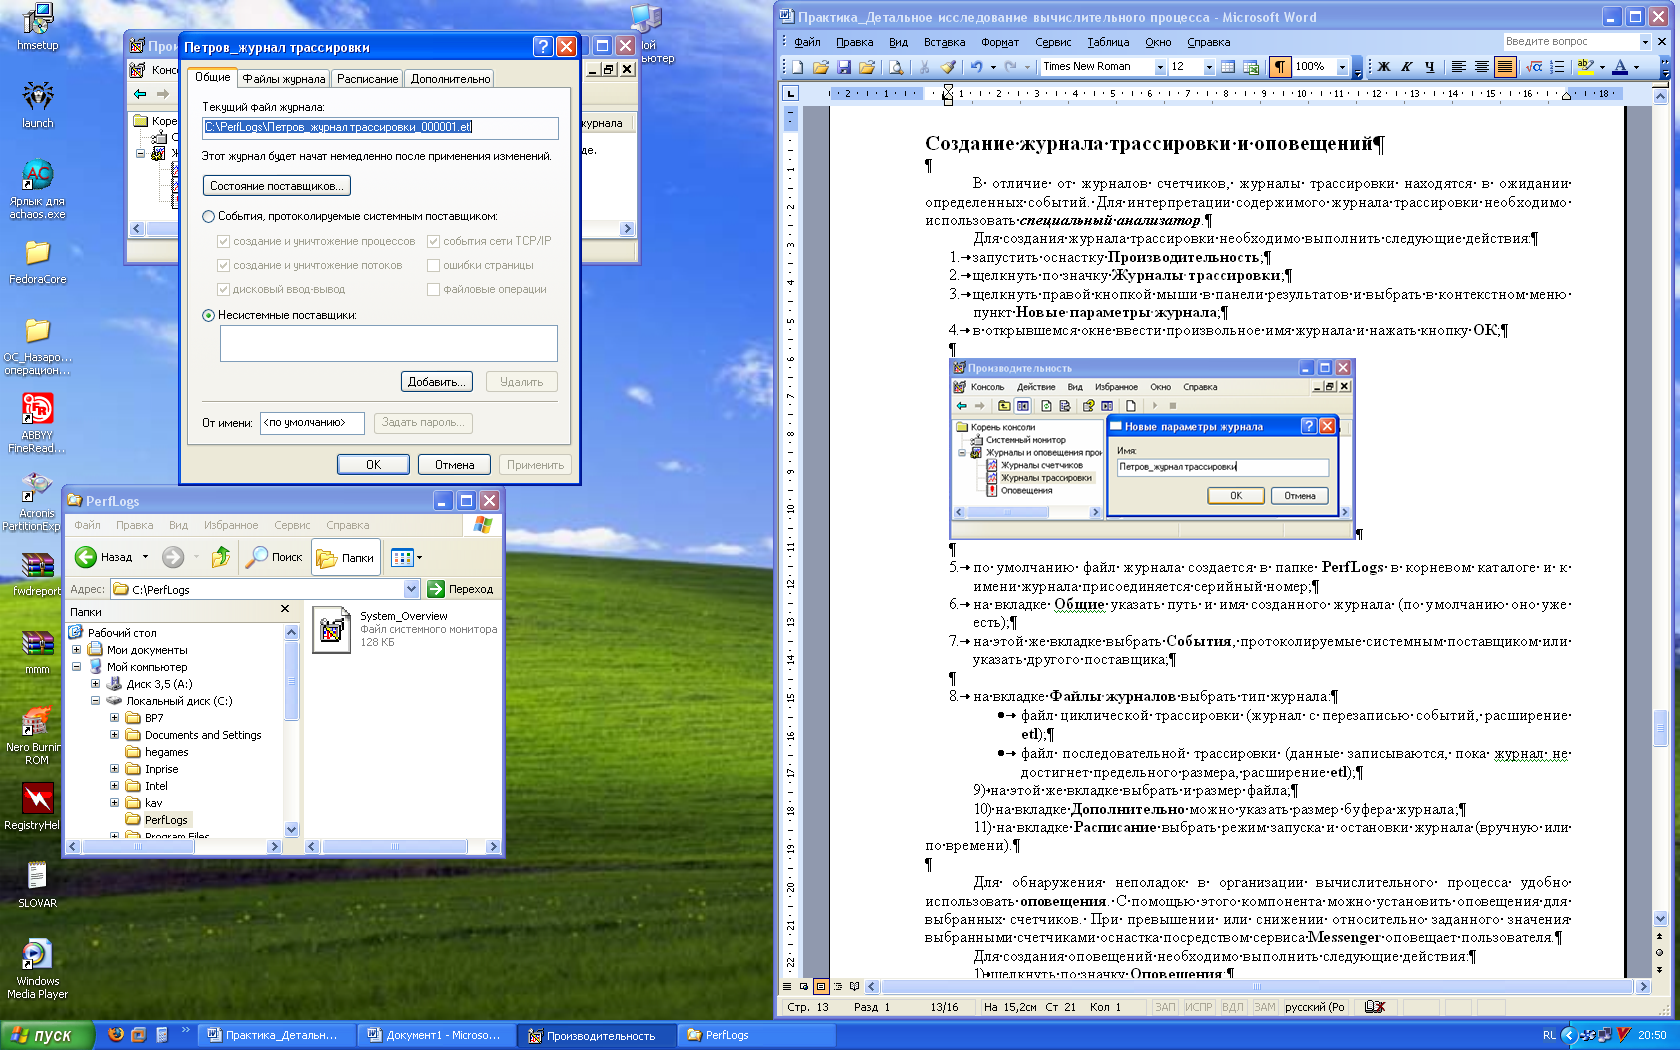Screen dimensions: 1680x1050
Task: Toggle создание и уничтожение потоков checkbox
Action: click(223, 265)
